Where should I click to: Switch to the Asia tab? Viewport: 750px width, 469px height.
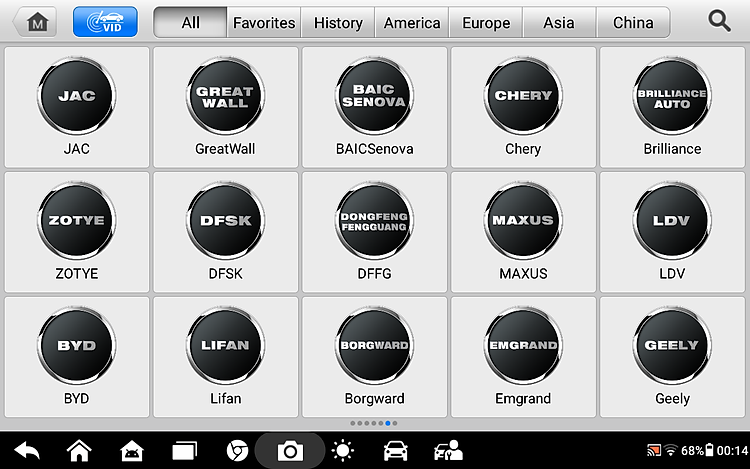click(x=559, y=22)
